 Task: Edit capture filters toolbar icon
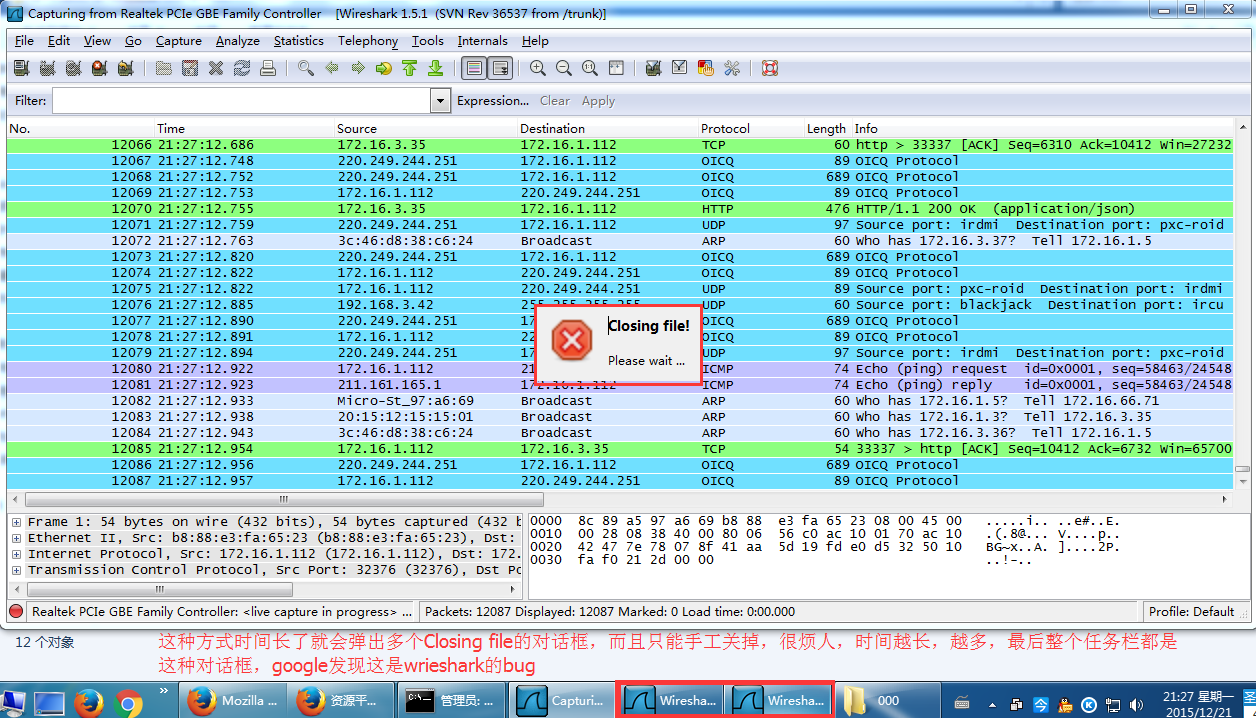pos(654,68)
